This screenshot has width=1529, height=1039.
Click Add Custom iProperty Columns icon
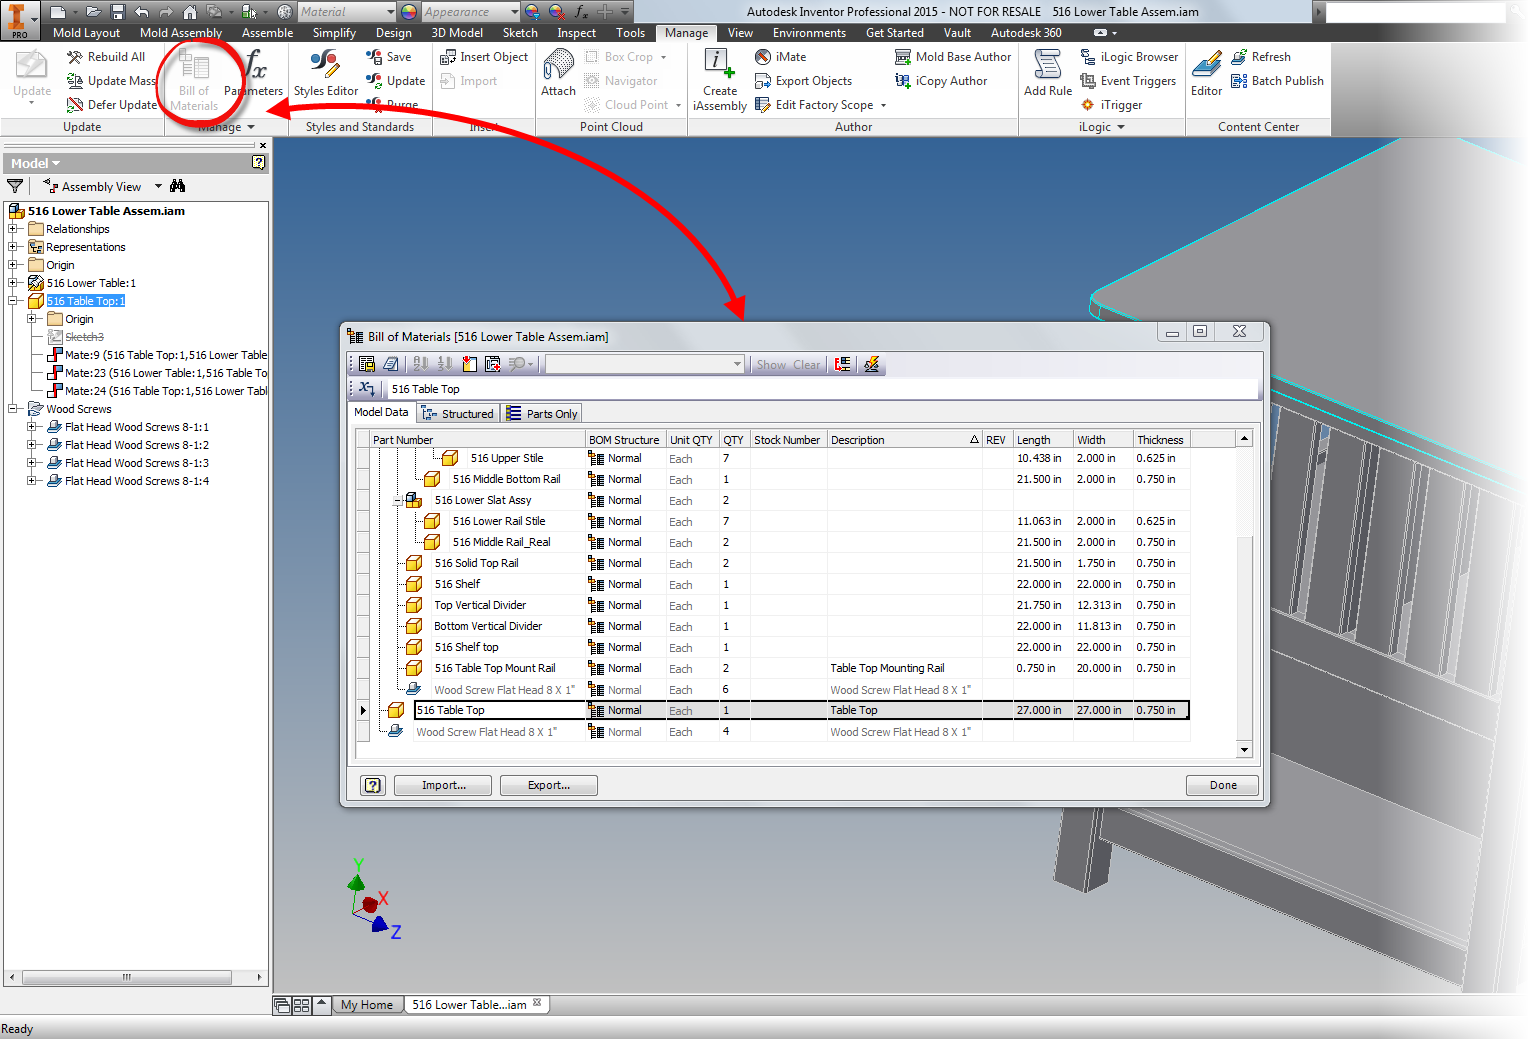(493, 365)
